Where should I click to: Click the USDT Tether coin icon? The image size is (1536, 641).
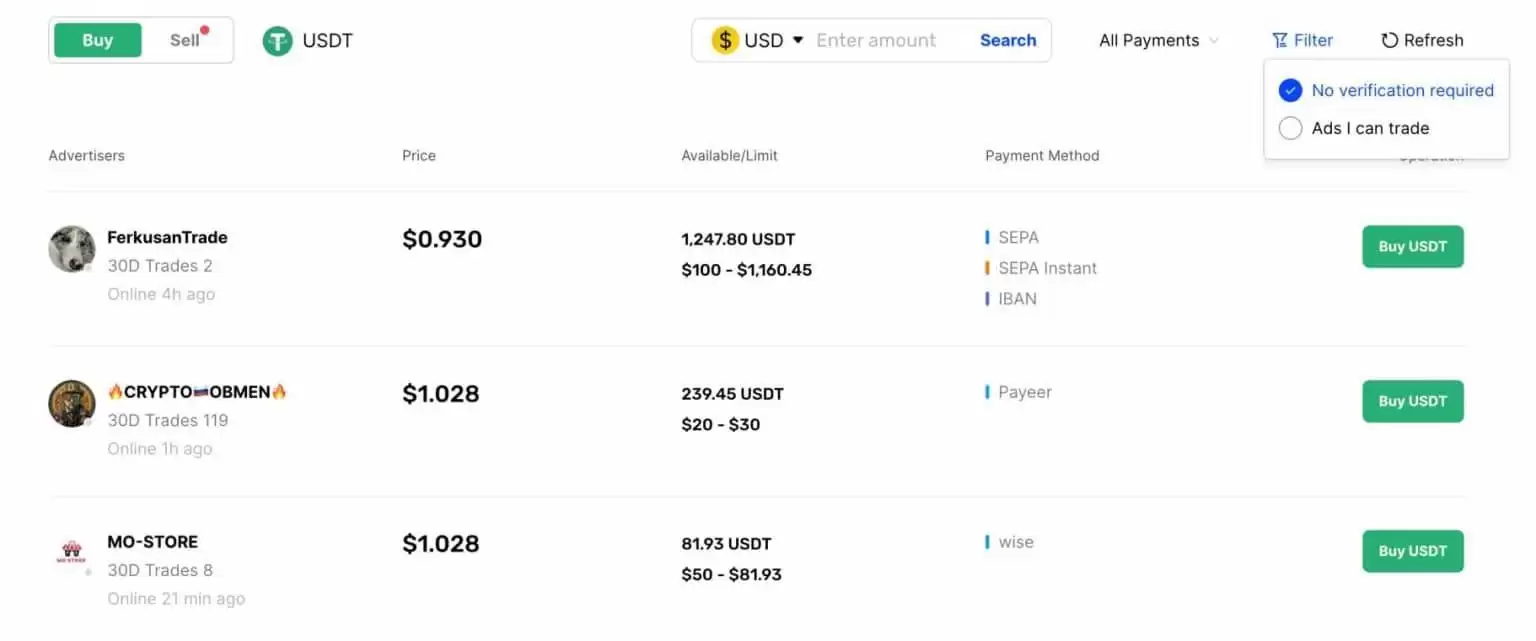point(277,41)
